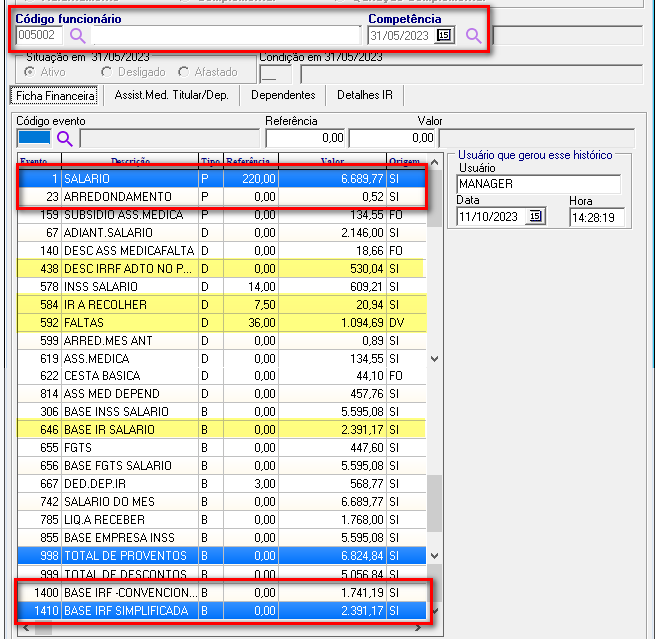655x639 pixels.
Task: Sort by the Valor column header
Action: (x=332, y=161)
